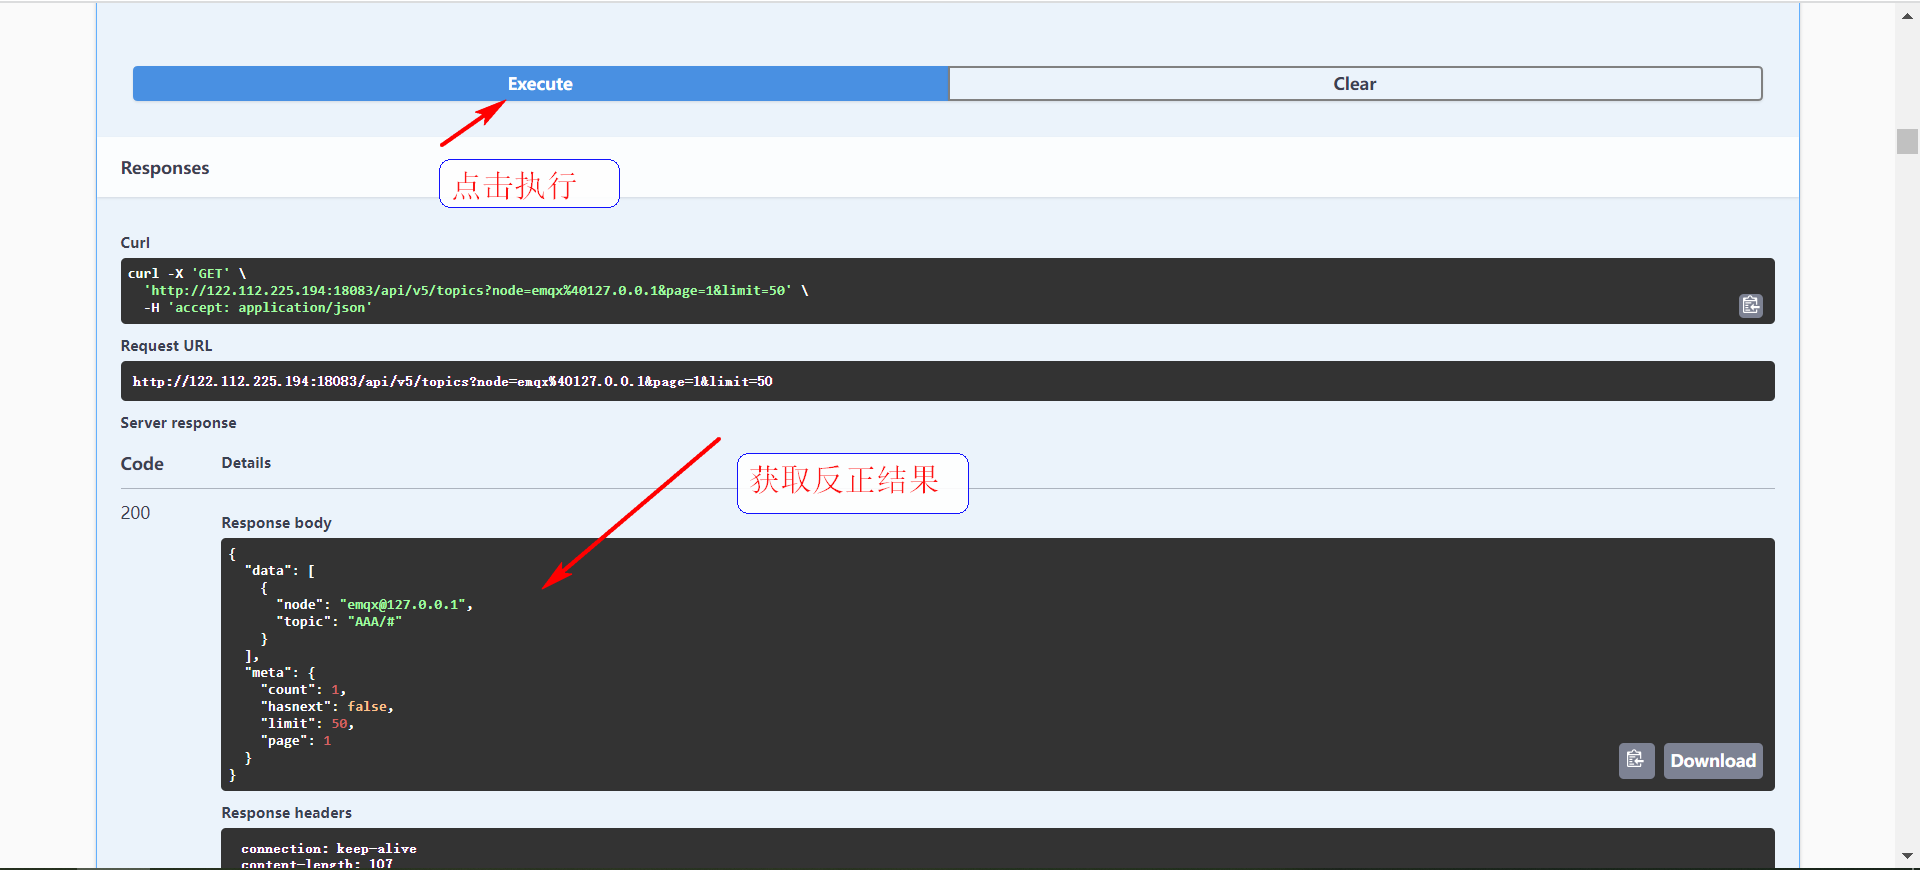Click the "page": 1 line
1920x870 pixels.
(x=295, y=741)
